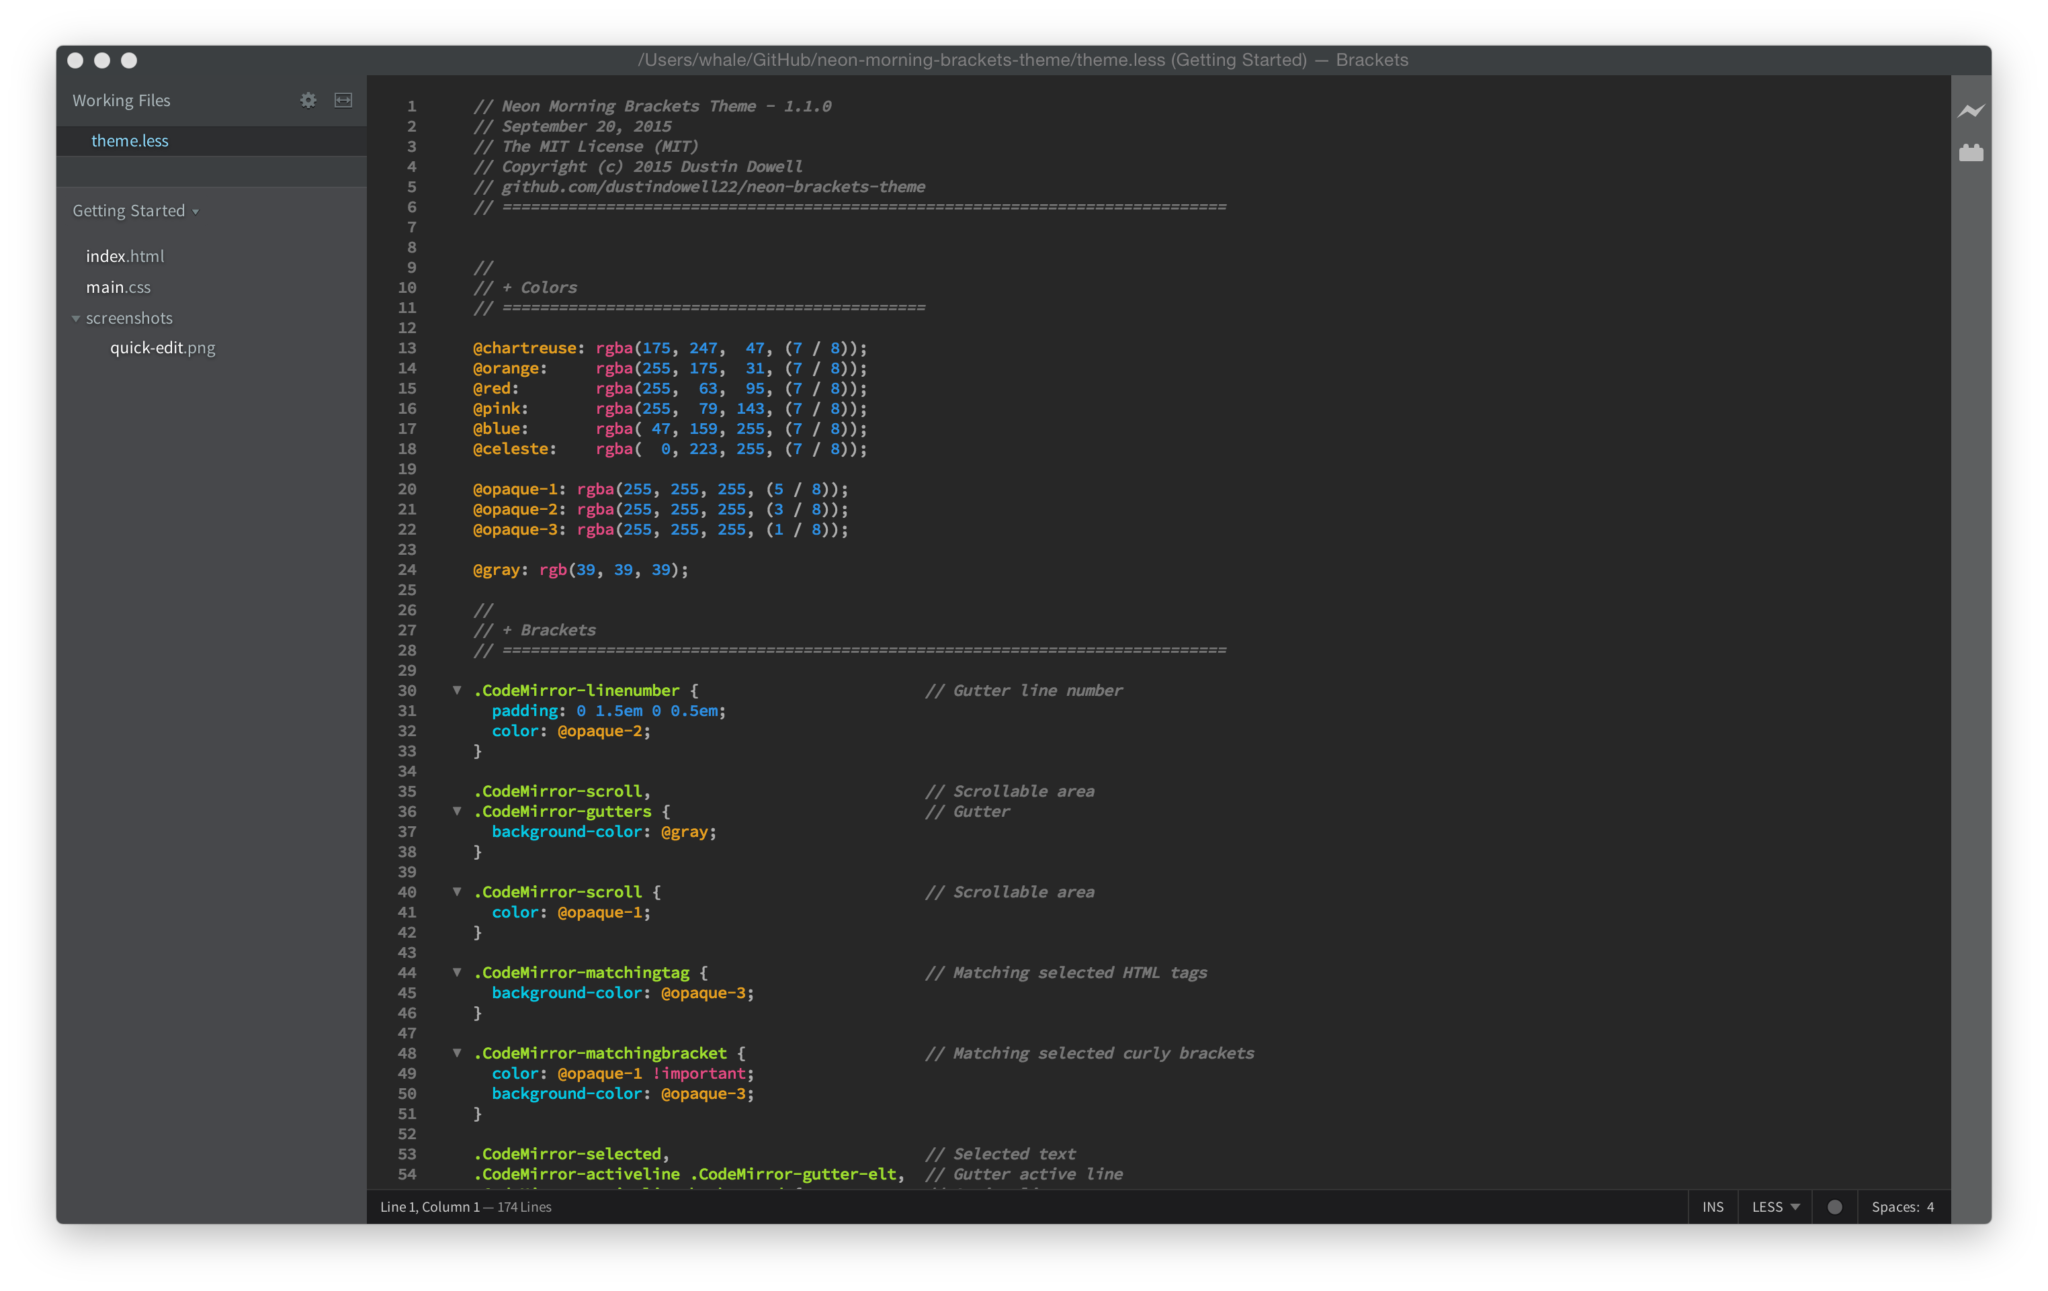Click line number 13 in gutter

point(407,348)
